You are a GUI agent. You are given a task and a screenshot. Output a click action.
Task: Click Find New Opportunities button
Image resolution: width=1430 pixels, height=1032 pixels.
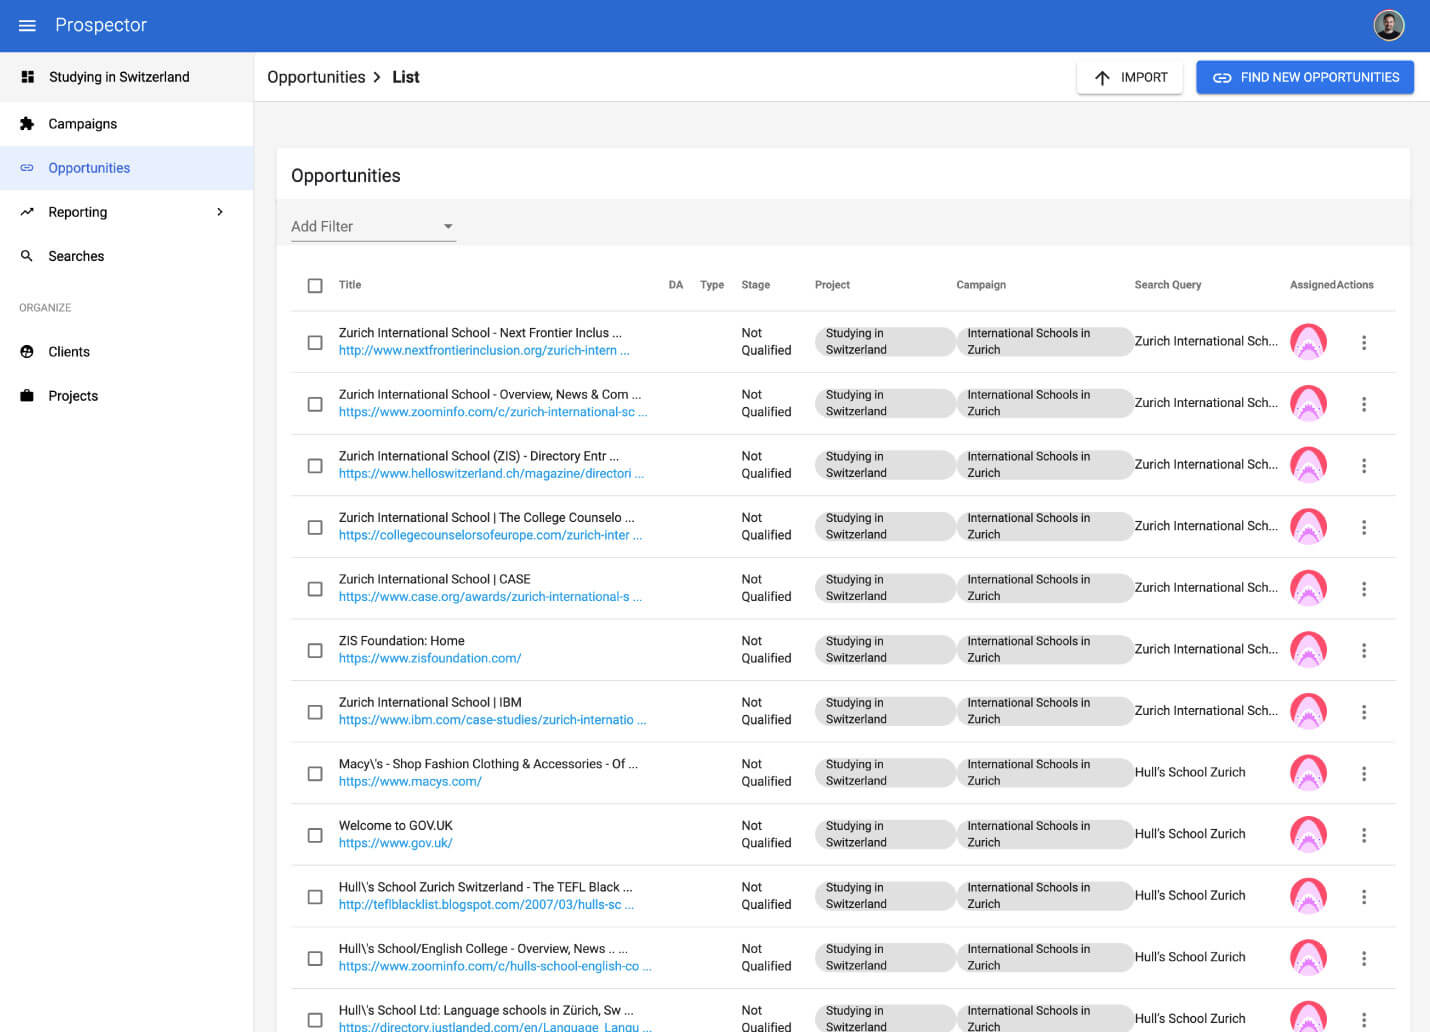(x=1305, y=77)
